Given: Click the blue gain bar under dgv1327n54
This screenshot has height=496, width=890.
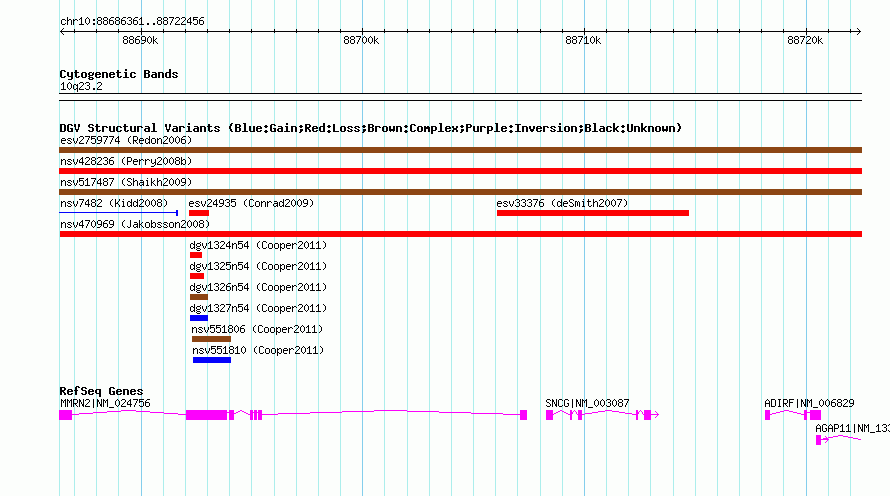Looking at the screenshot, I should (x=199, y=318).
